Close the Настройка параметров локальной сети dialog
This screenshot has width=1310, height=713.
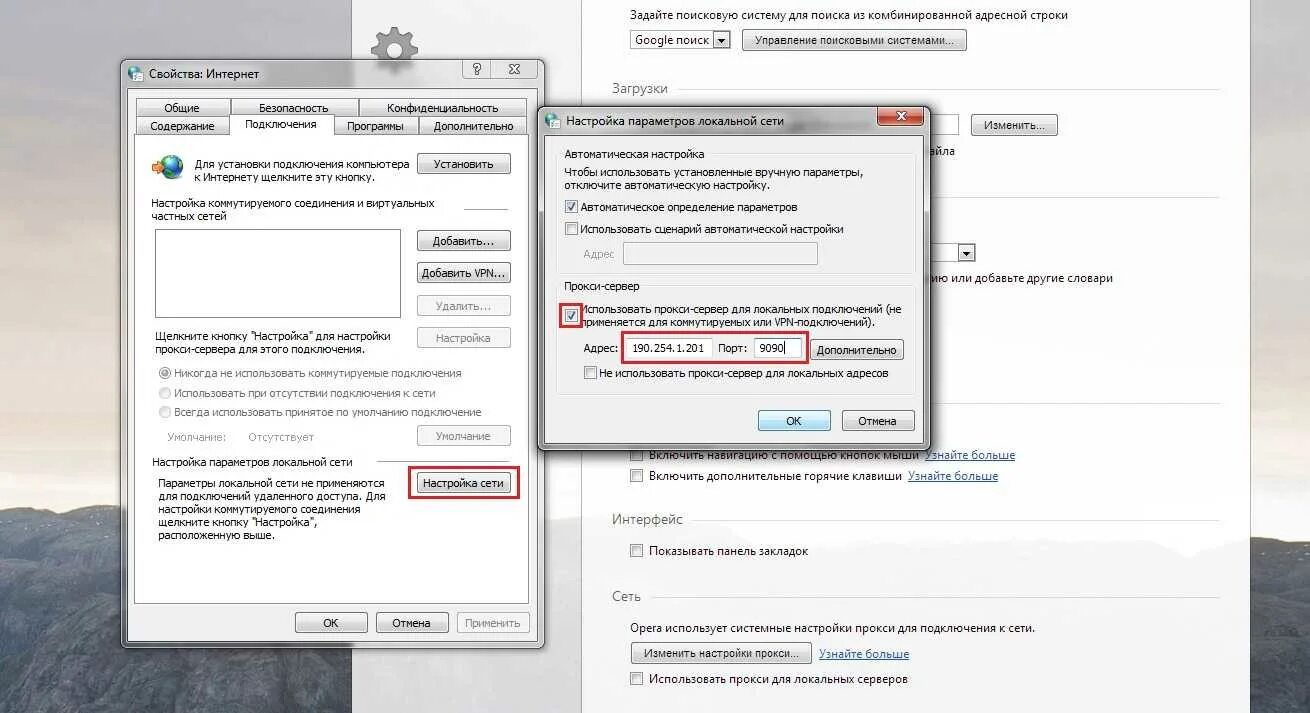[x=899, y=117]
